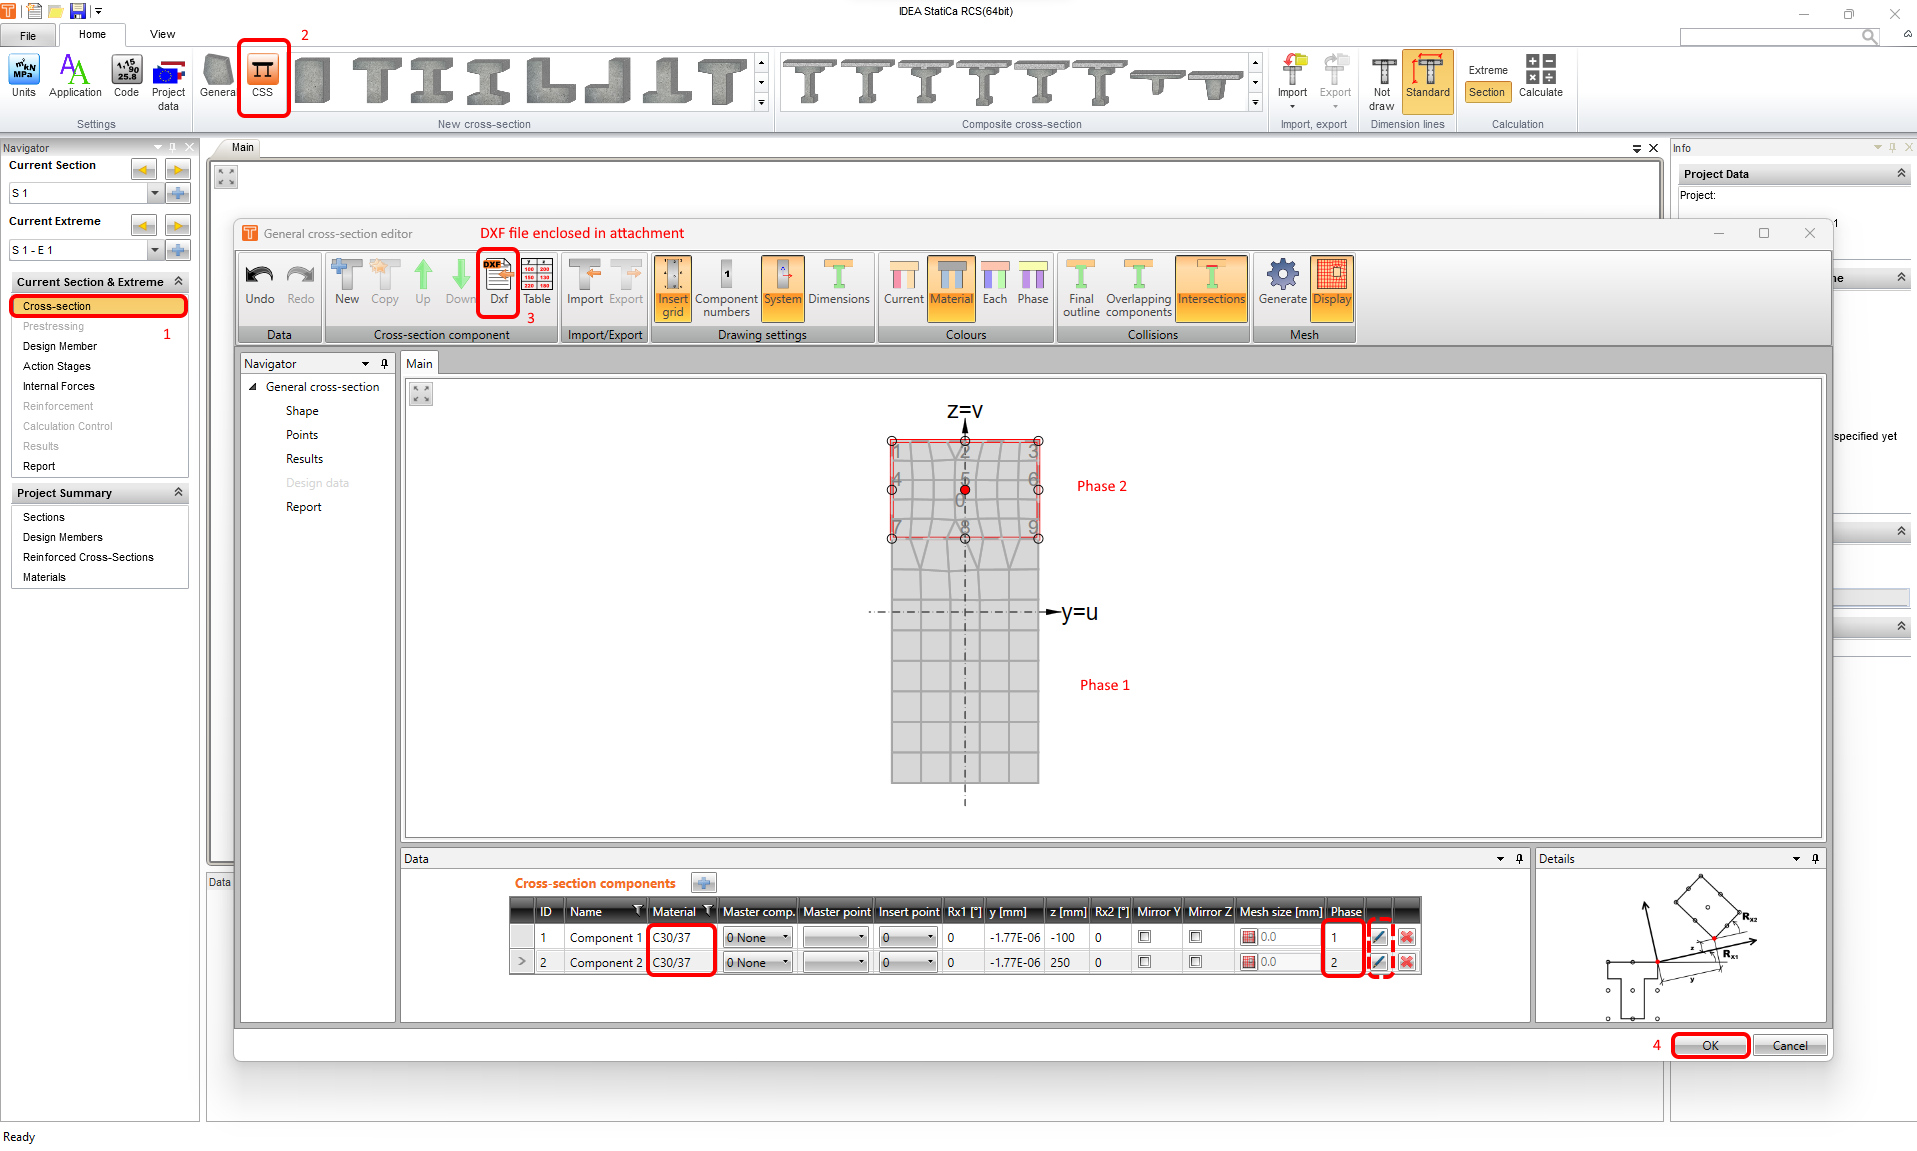Viewport: 1917px width, 1151px height.
Task: Toggle the System axes display
Action: click(783, 289)
